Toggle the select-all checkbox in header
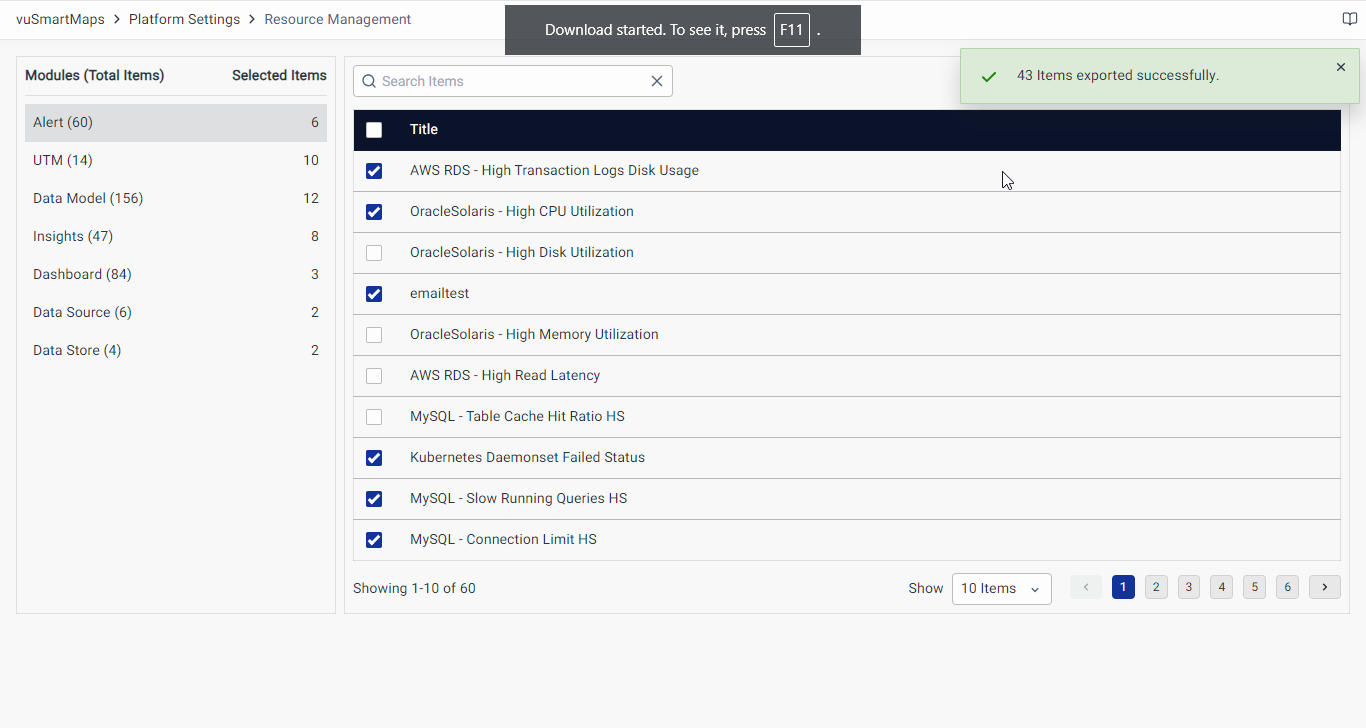The image size is (1366, 728). point(374,130)
